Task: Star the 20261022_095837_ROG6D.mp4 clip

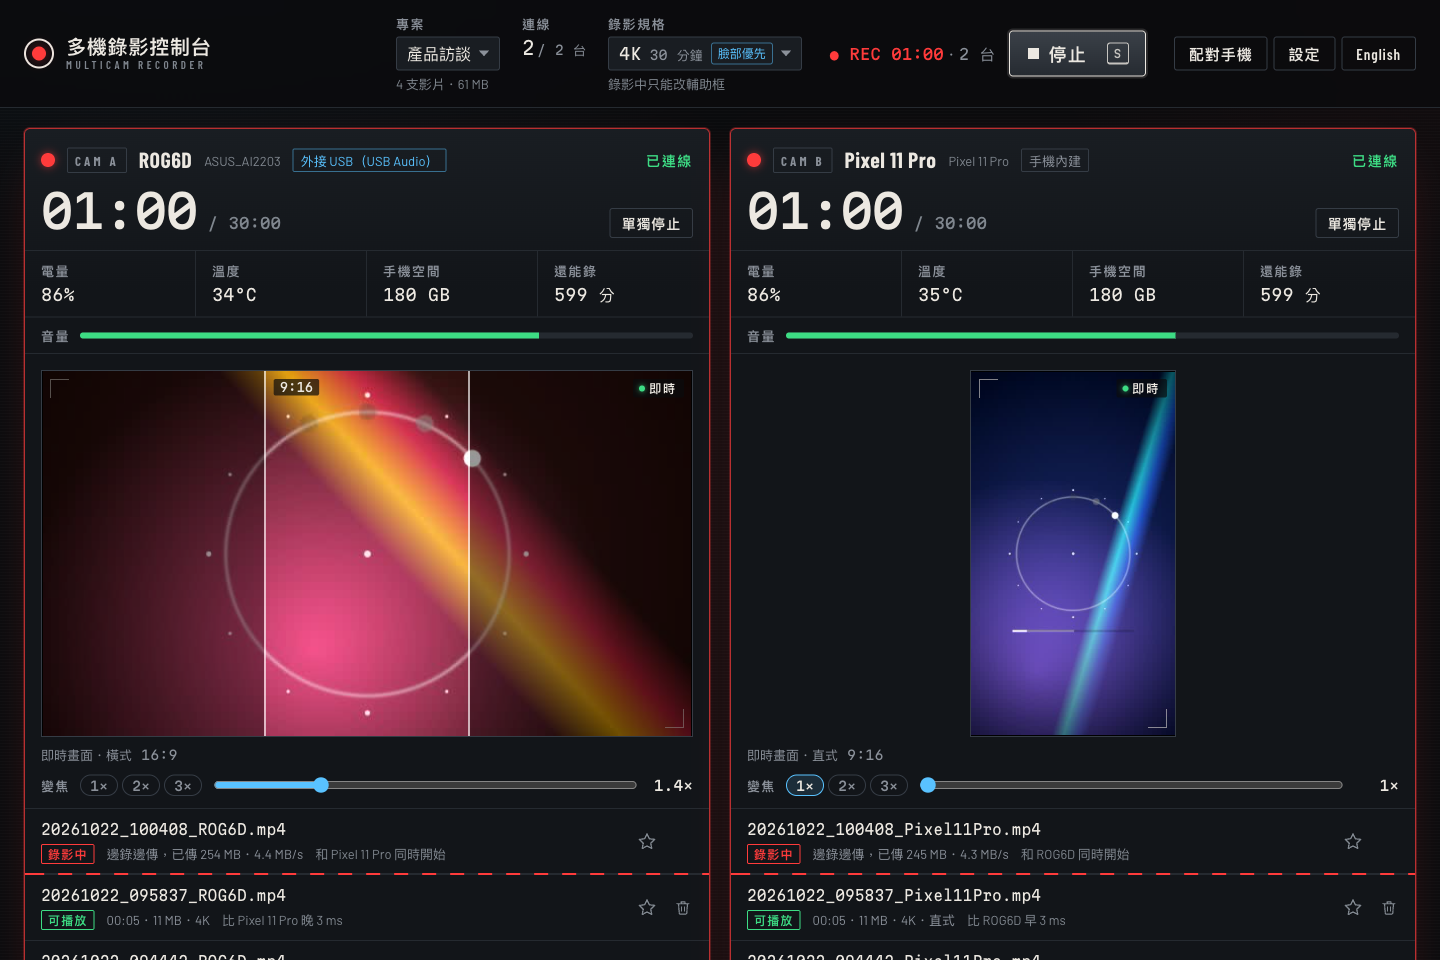Action: coord(647,908)
